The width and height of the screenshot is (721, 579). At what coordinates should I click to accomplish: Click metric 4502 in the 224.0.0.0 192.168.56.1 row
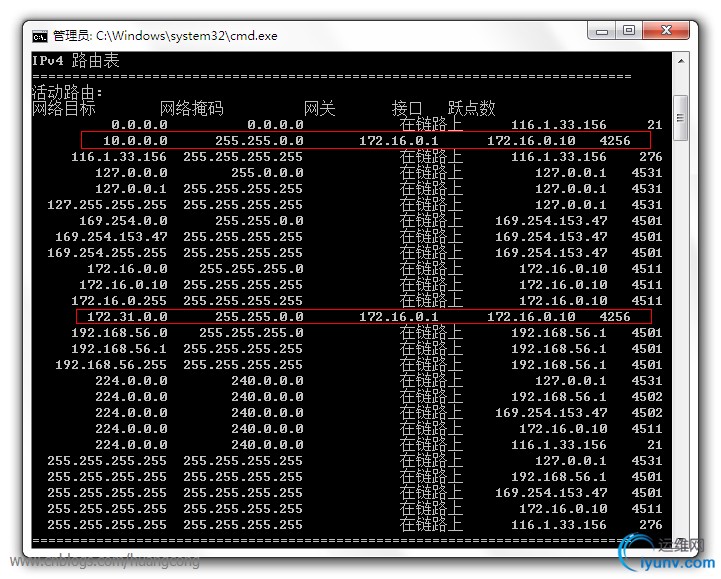[x=647, y=397]
